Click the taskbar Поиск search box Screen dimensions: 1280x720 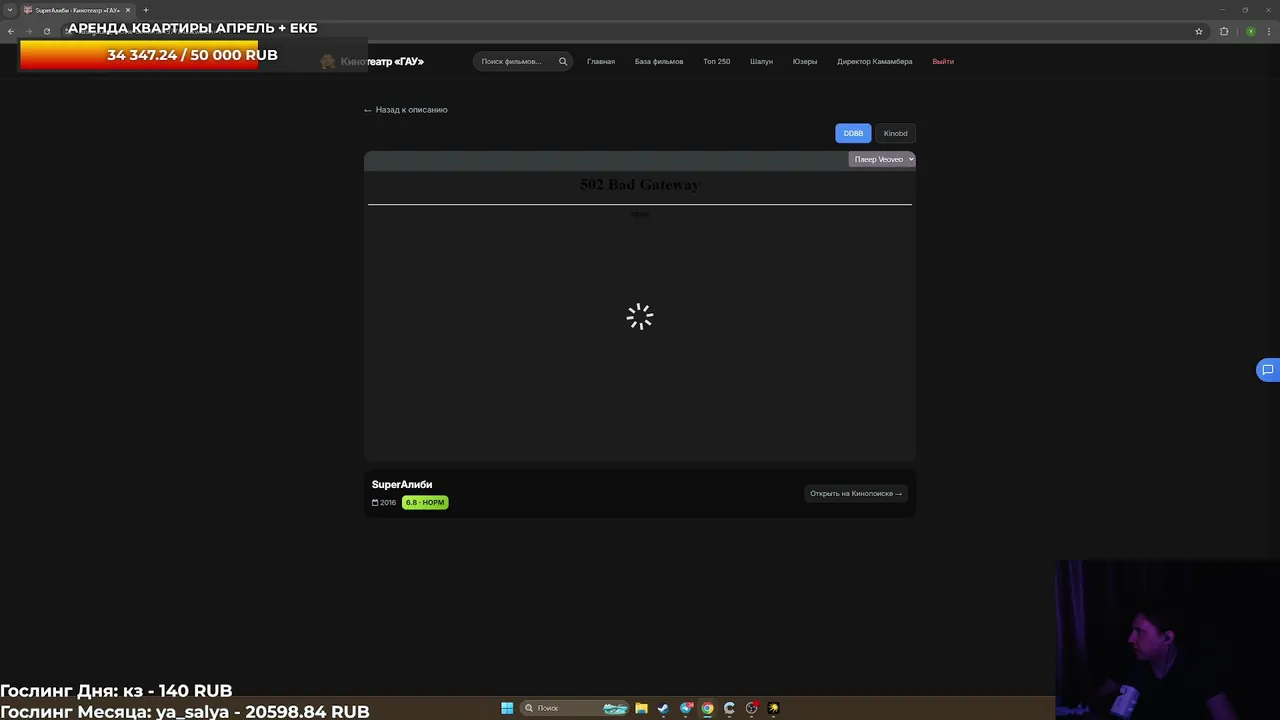coord(575,708)
